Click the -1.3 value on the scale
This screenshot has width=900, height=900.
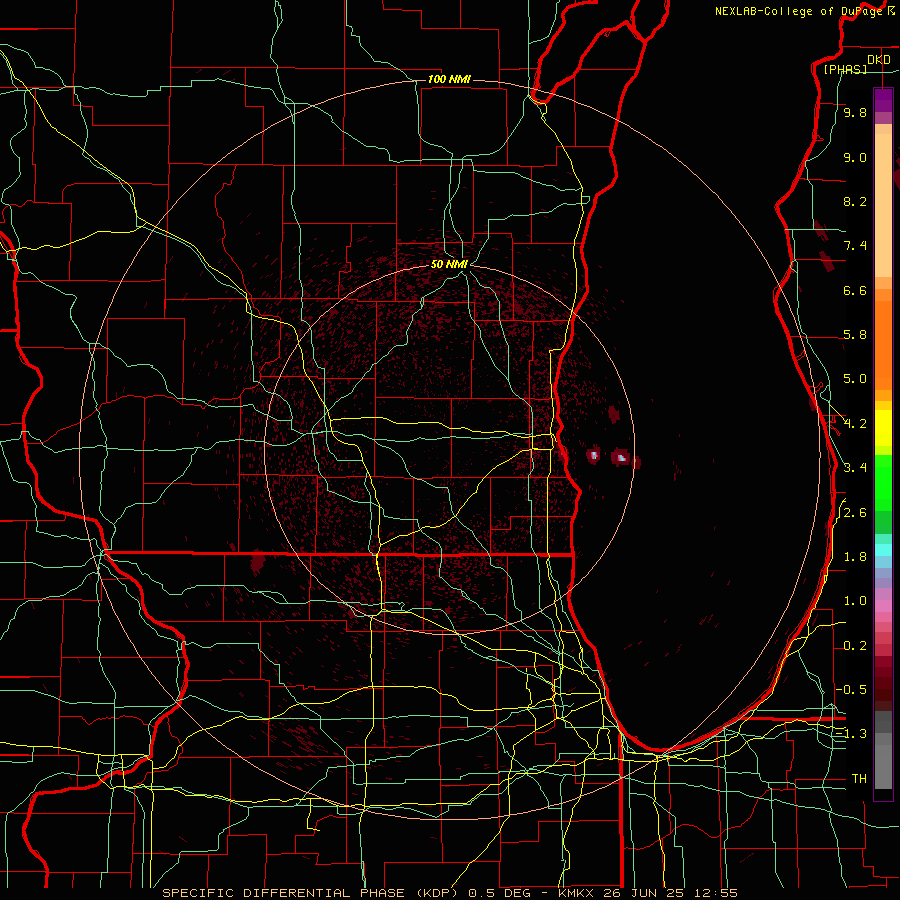(x=851, y=734)
